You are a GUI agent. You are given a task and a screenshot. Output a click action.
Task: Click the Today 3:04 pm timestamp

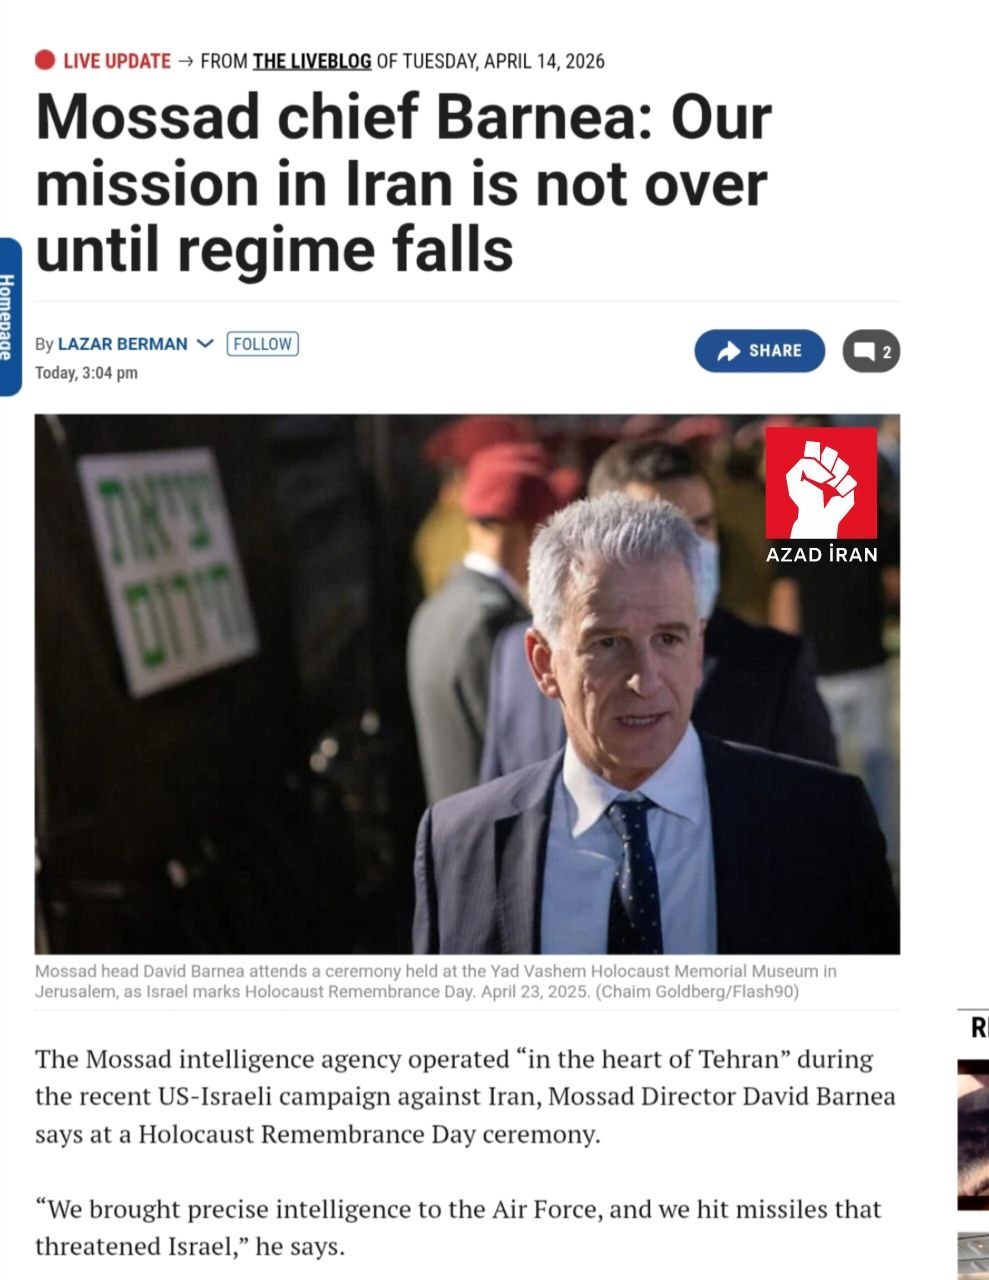pyautogui.click(x=86, y=373)
